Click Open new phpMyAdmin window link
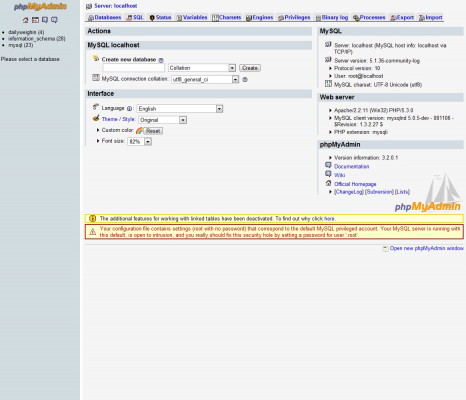Screen dimensions: 466x400 [427, 248]
